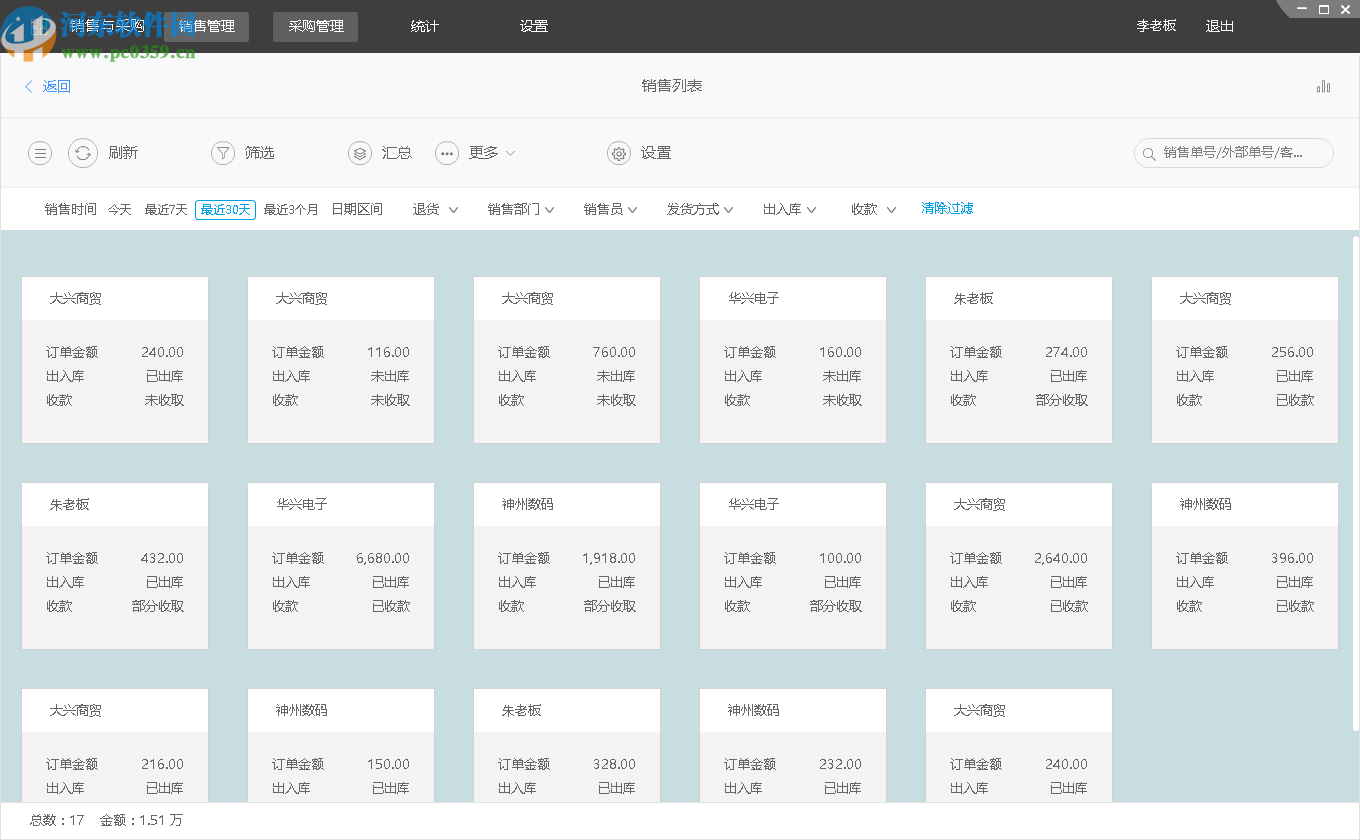Click the magnifier icon in the search box
The height and width of the screenshot is (840, 1360).
coord(1148,153)
